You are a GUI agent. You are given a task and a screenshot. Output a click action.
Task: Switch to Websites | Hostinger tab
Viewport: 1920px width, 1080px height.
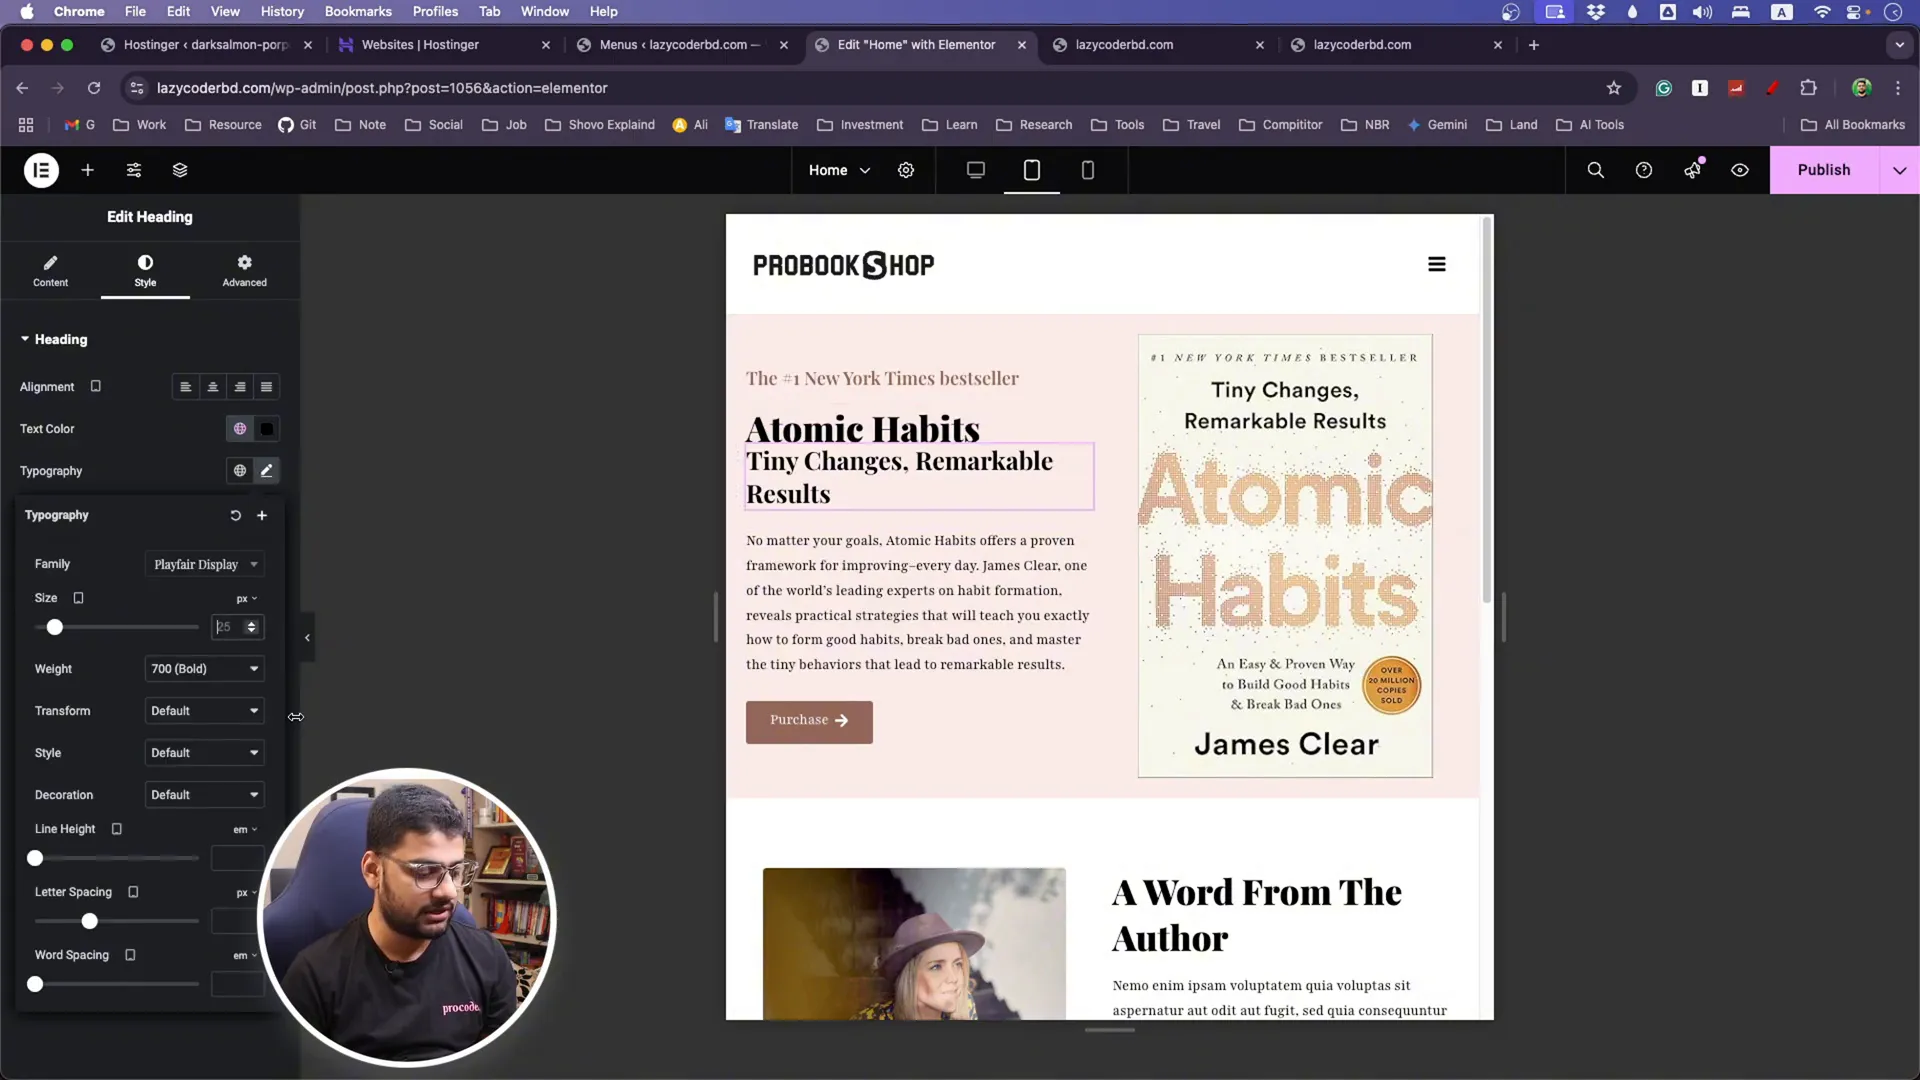point(445,45)
